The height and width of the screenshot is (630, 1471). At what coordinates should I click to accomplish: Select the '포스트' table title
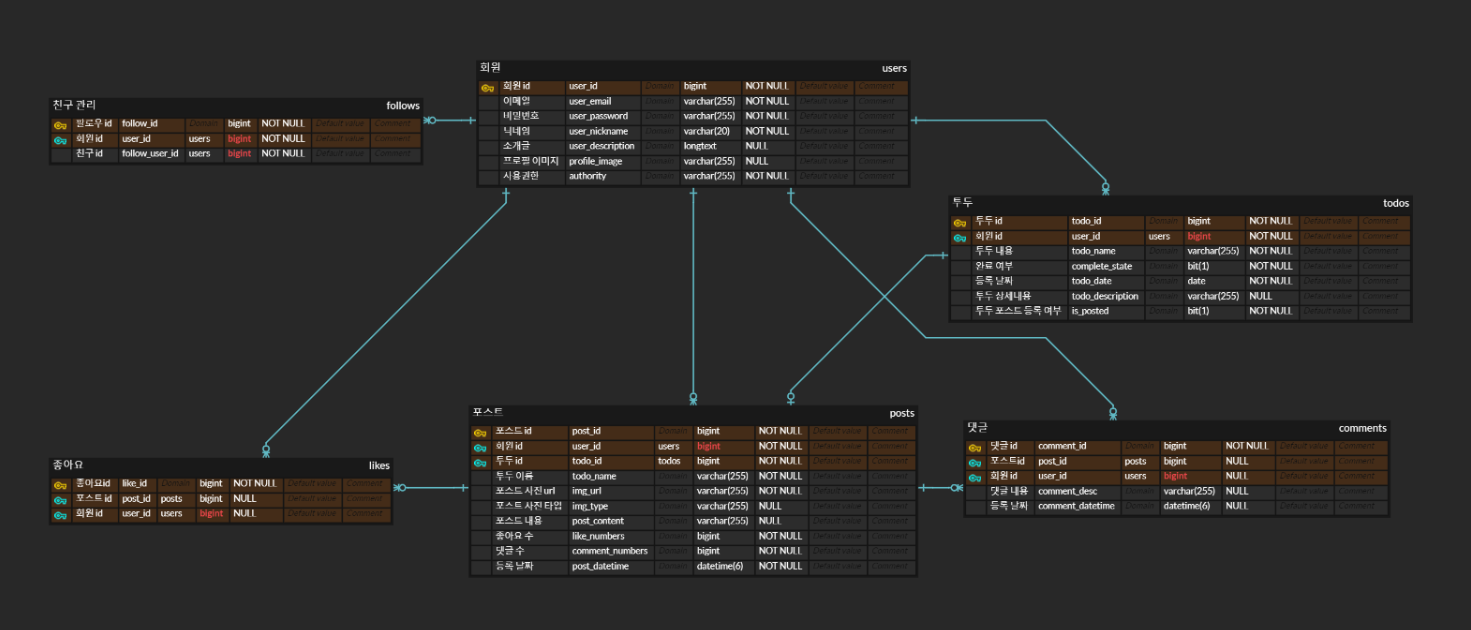point(488,412)
